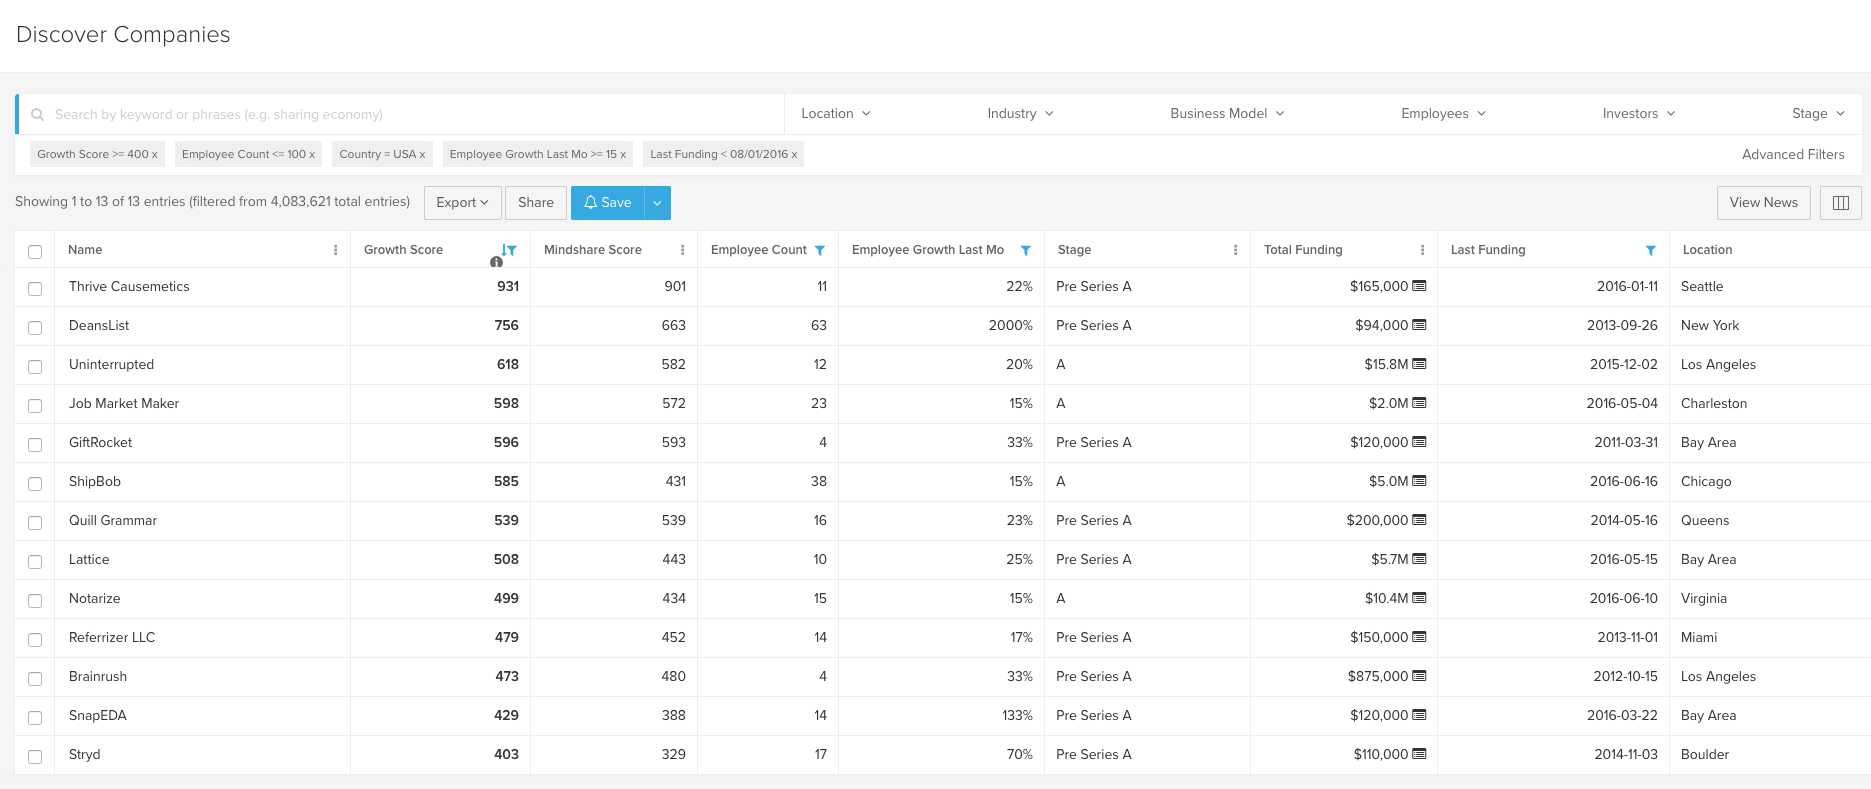The height and width of the screenshot is (789, 1871).
Task: Click the Last Funding filter icon
Action: (1650, 250)
